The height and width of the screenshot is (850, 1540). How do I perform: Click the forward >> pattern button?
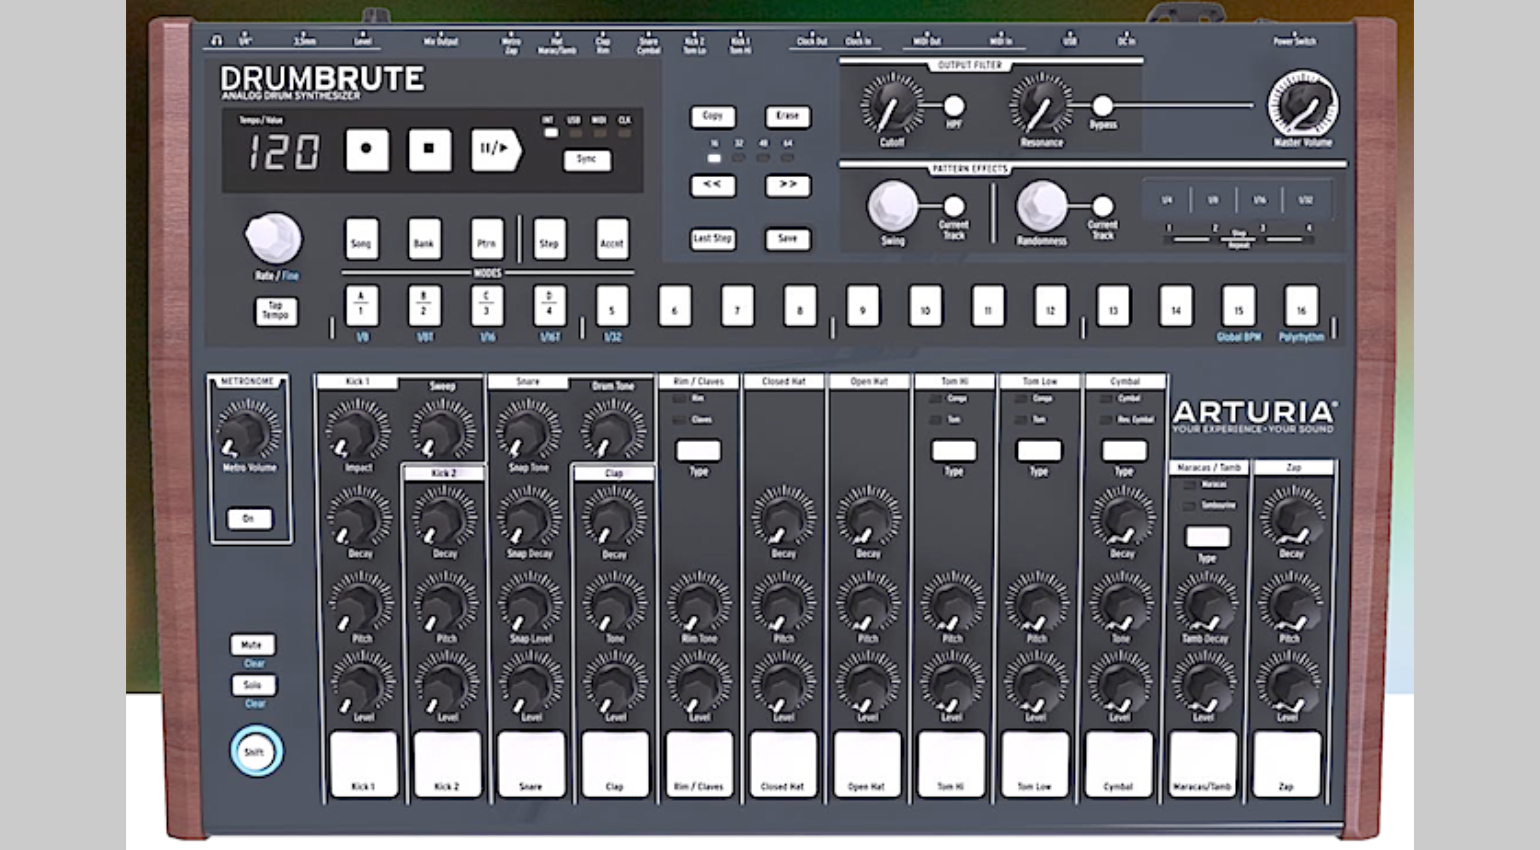coord(788,185)
